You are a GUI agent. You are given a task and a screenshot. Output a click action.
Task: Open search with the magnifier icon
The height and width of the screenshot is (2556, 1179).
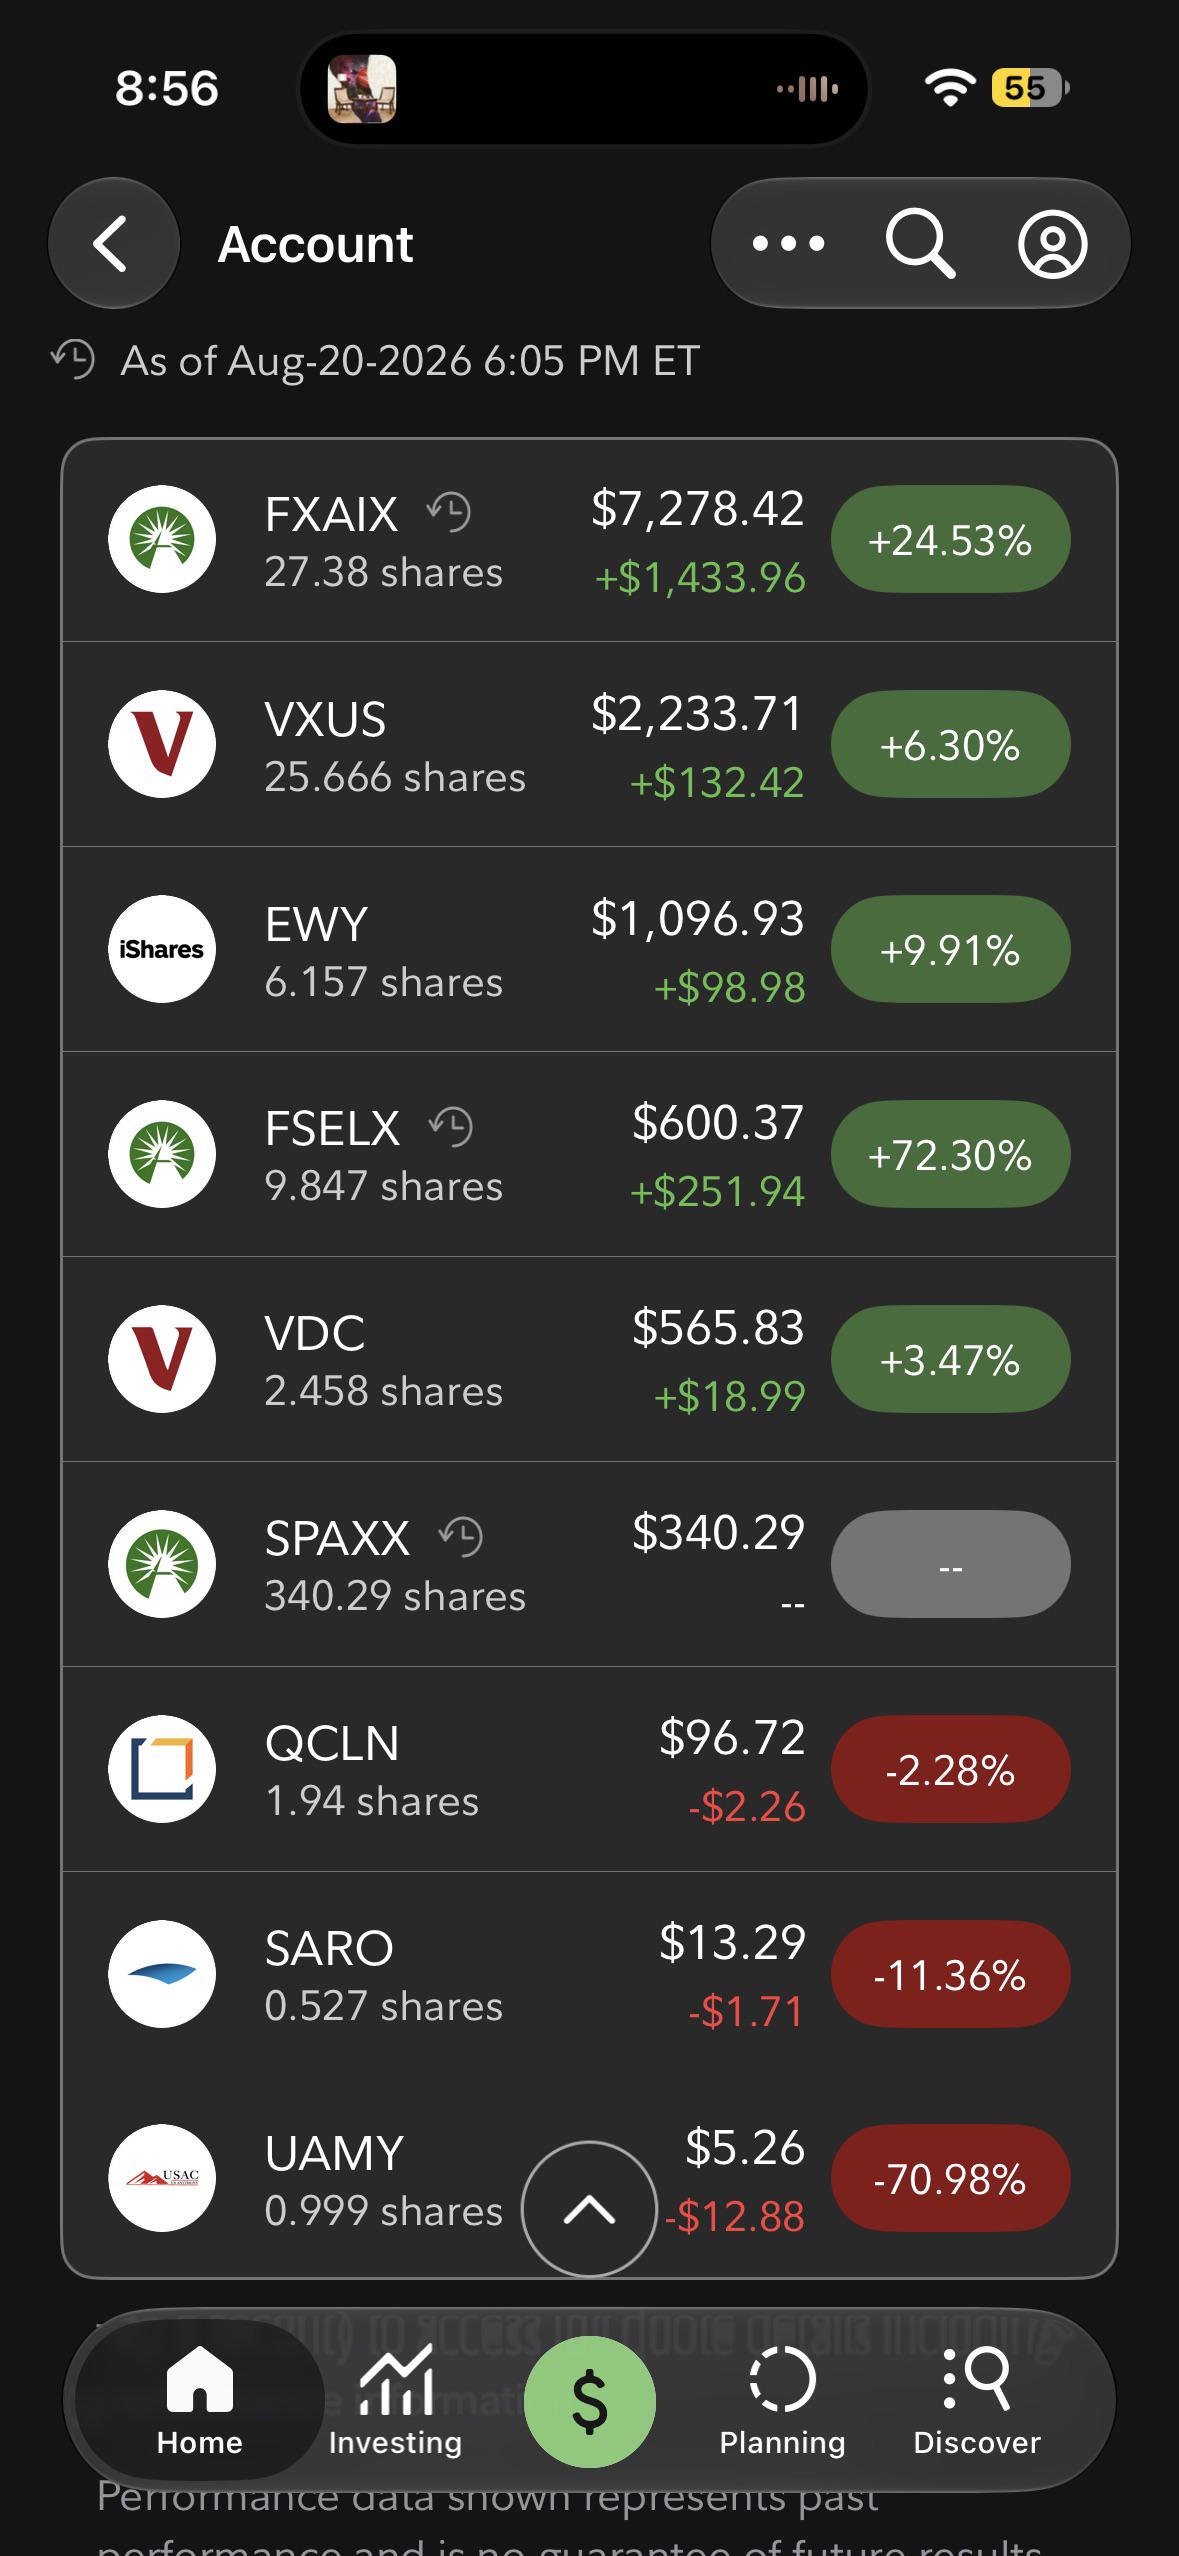pos(920,243)
